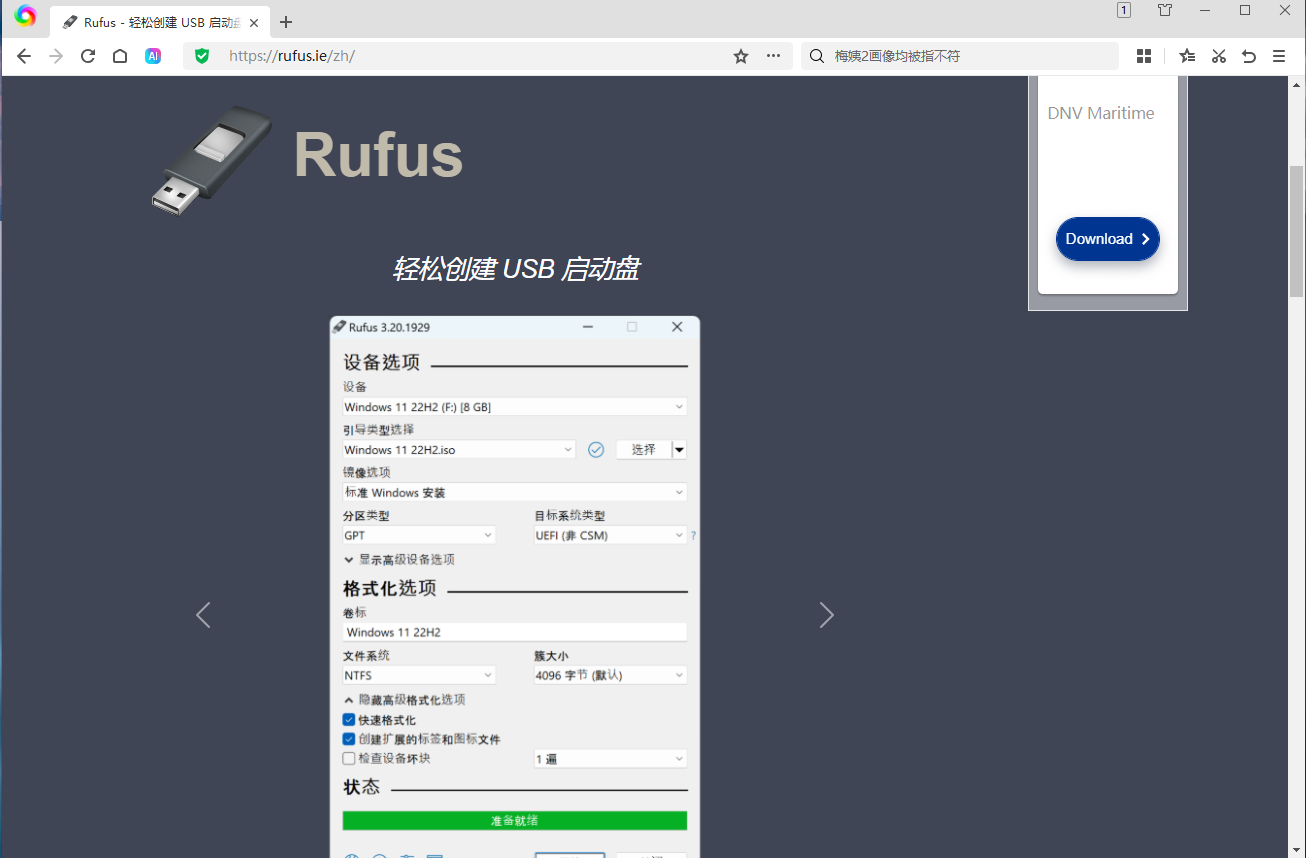Click the 卷标 Windows 11 22H2 field
Viewport: 1306px width, 858px height.
pos(515,632)
